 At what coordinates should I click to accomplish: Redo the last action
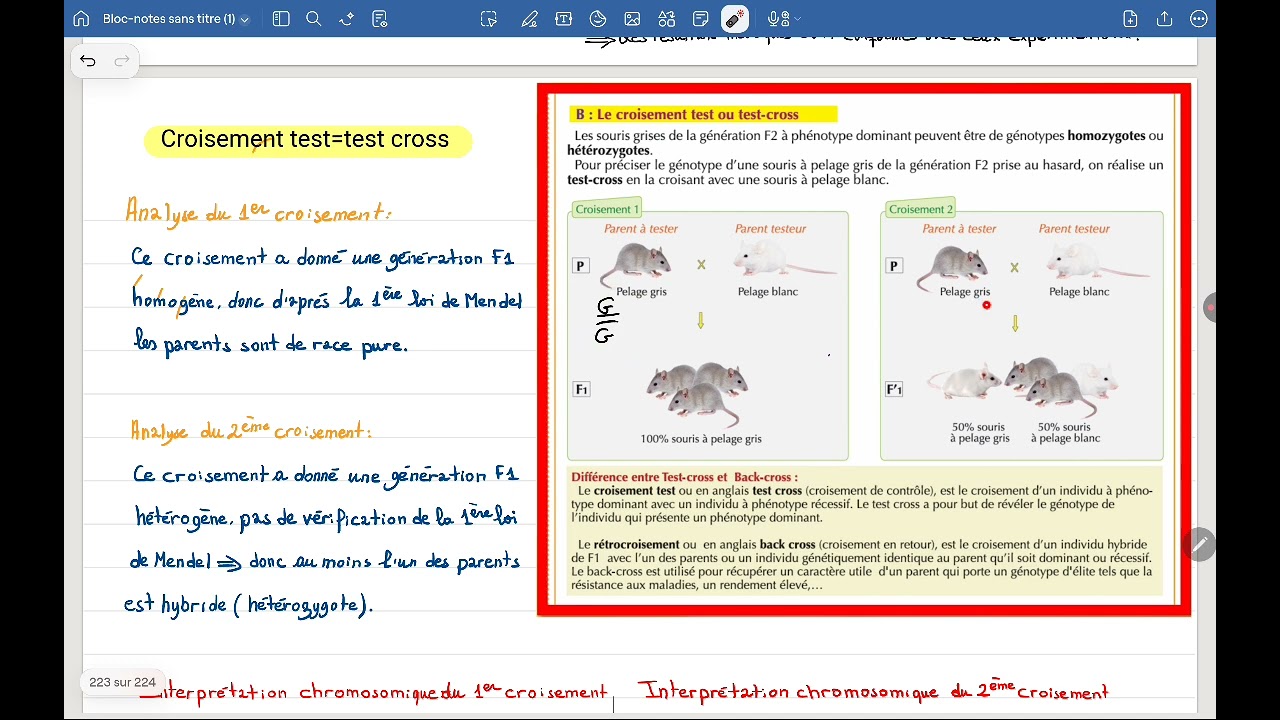(122, 61)
